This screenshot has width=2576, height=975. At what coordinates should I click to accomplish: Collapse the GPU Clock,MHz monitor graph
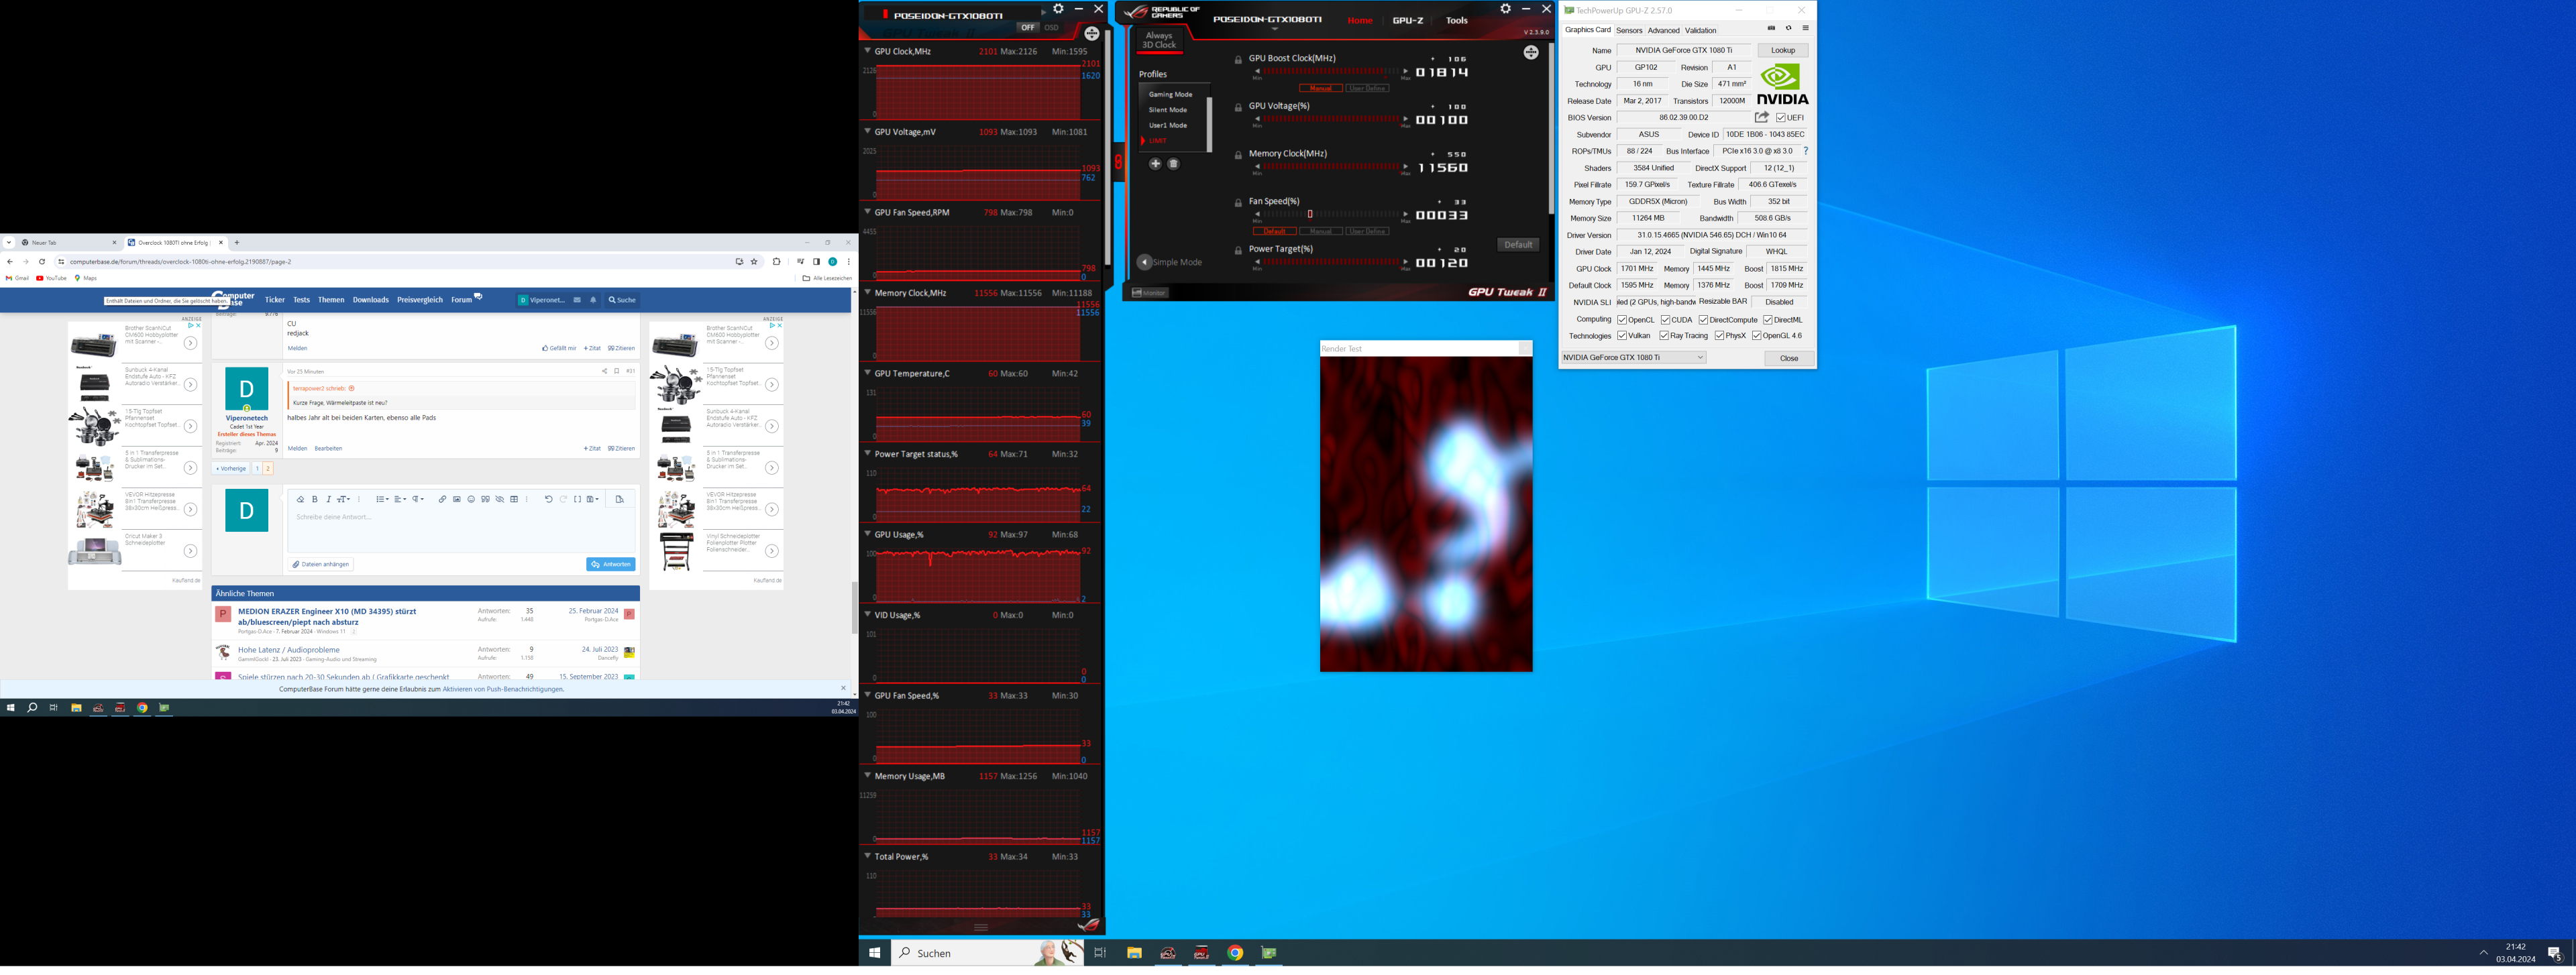[x=867, y=51]
